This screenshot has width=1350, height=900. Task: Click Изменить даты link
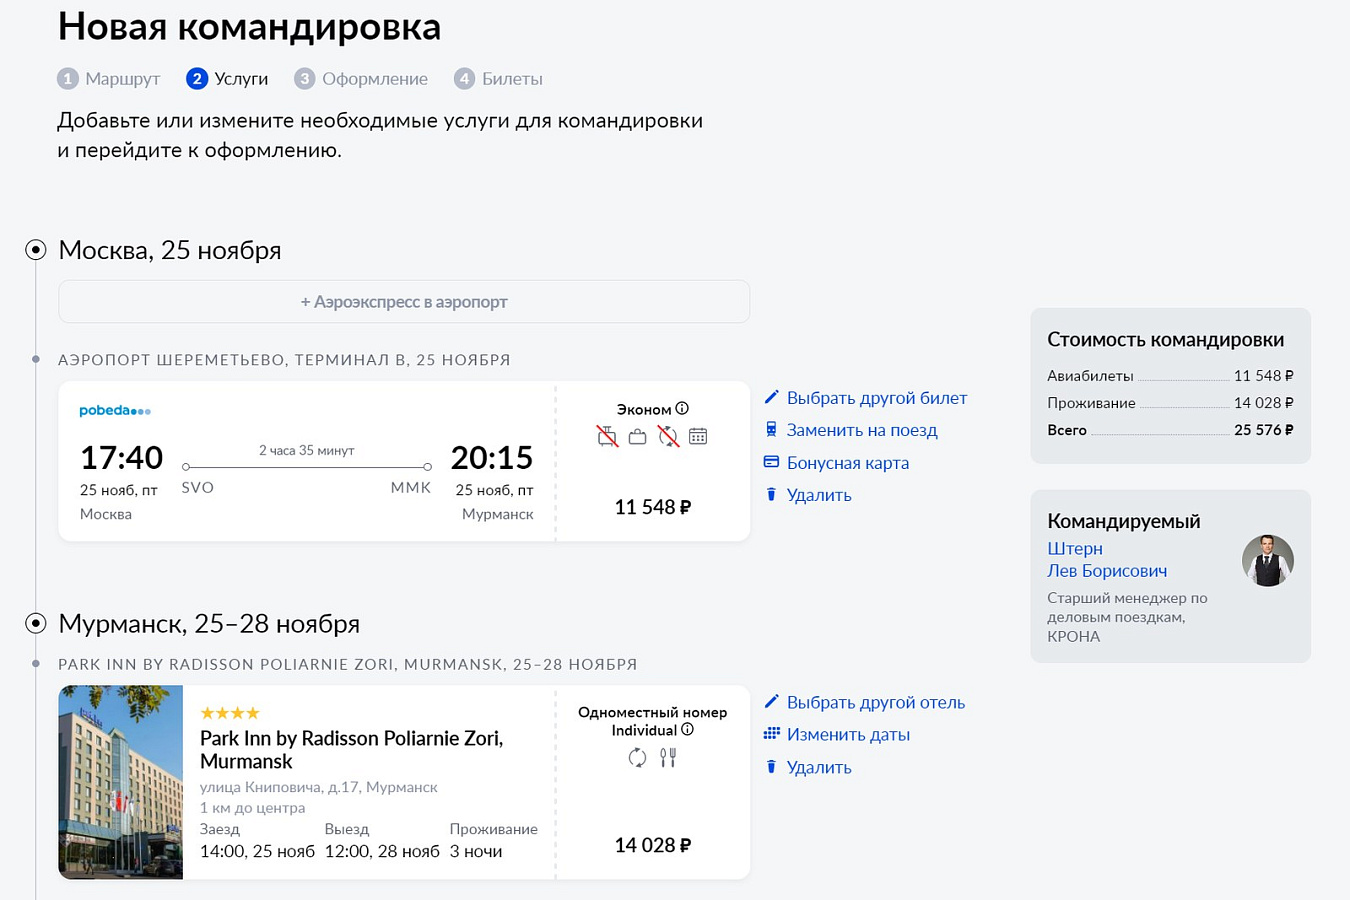point(848,734)
